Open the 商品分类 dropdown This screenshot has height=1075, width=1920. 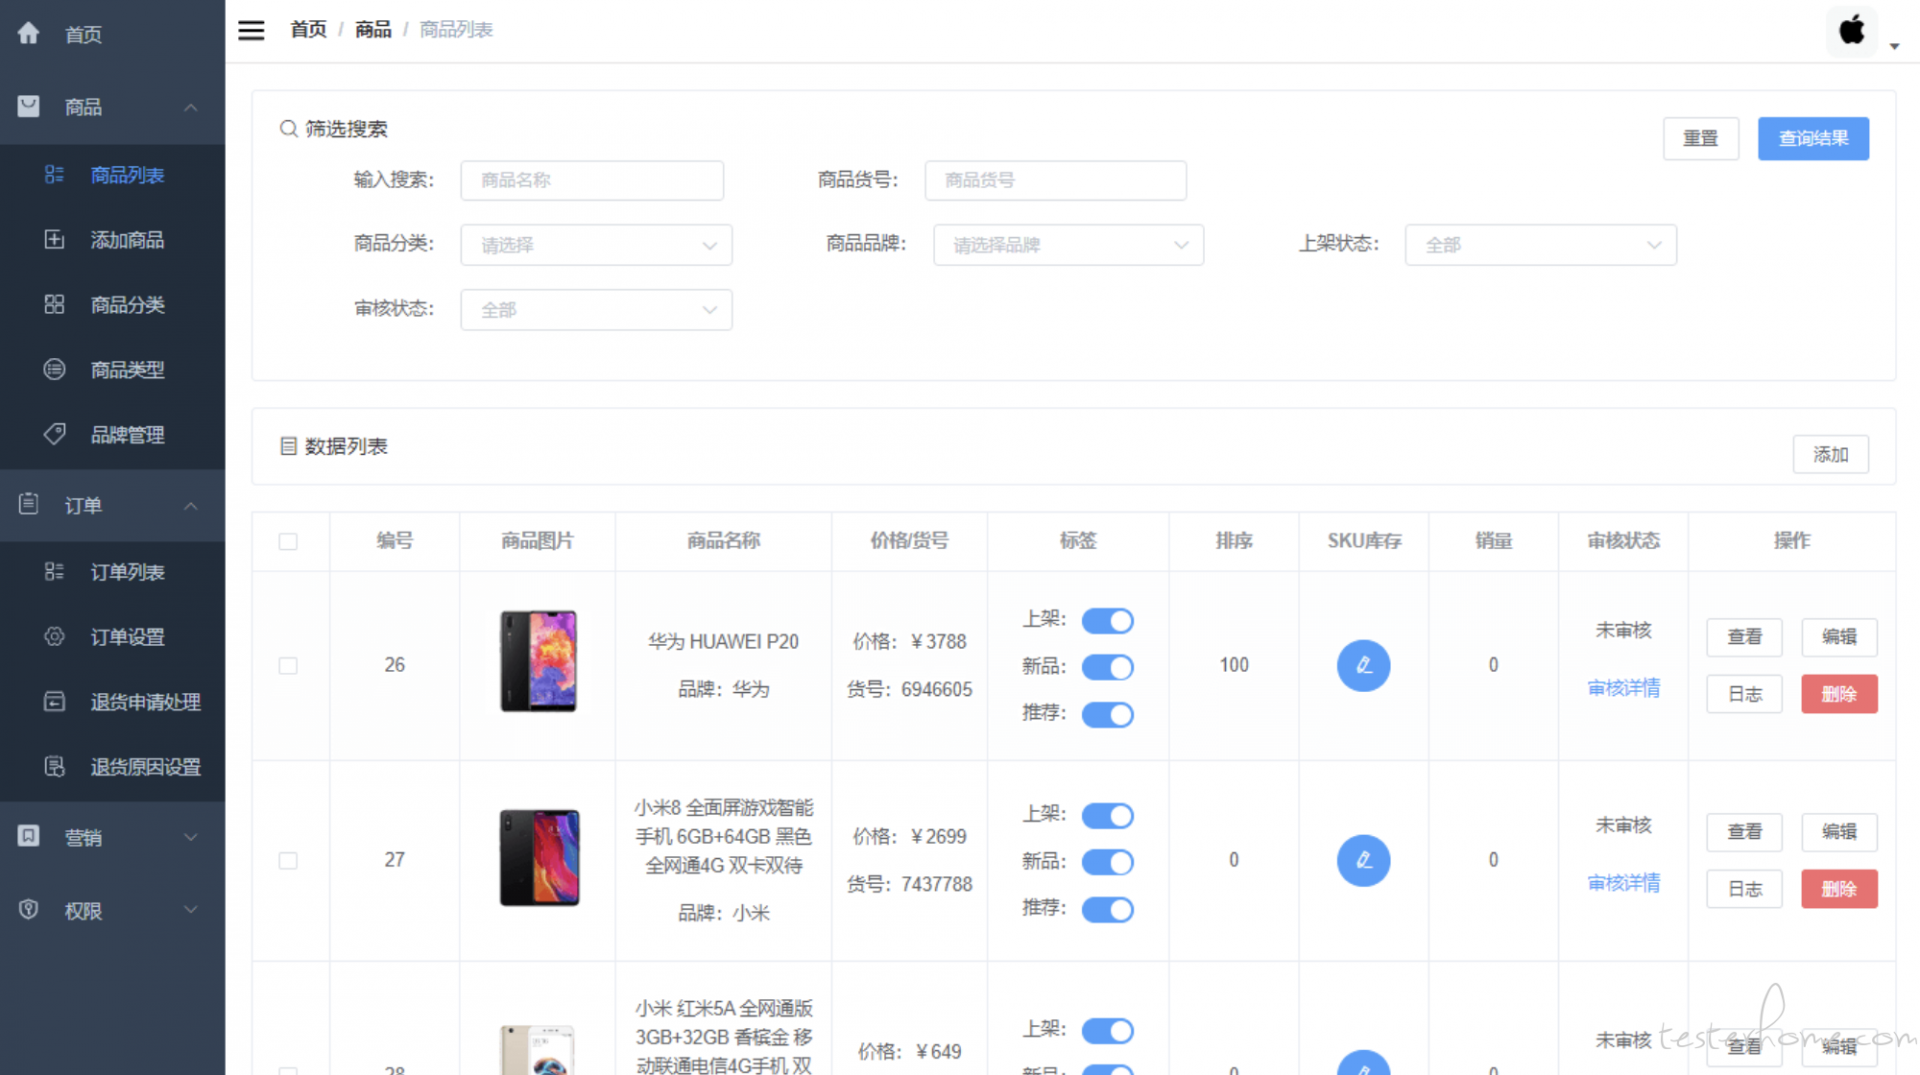coord(596,245)
